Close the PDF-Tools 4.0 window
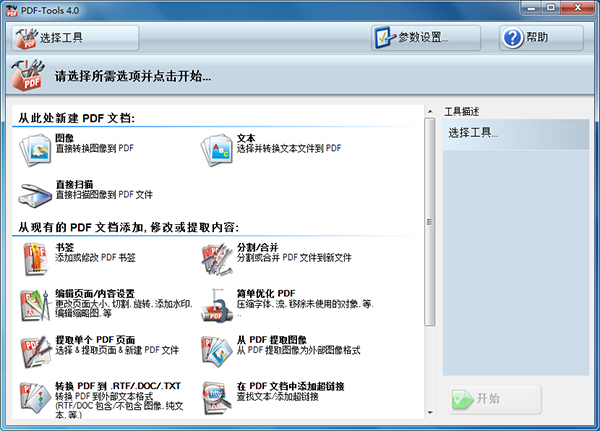 578,7
